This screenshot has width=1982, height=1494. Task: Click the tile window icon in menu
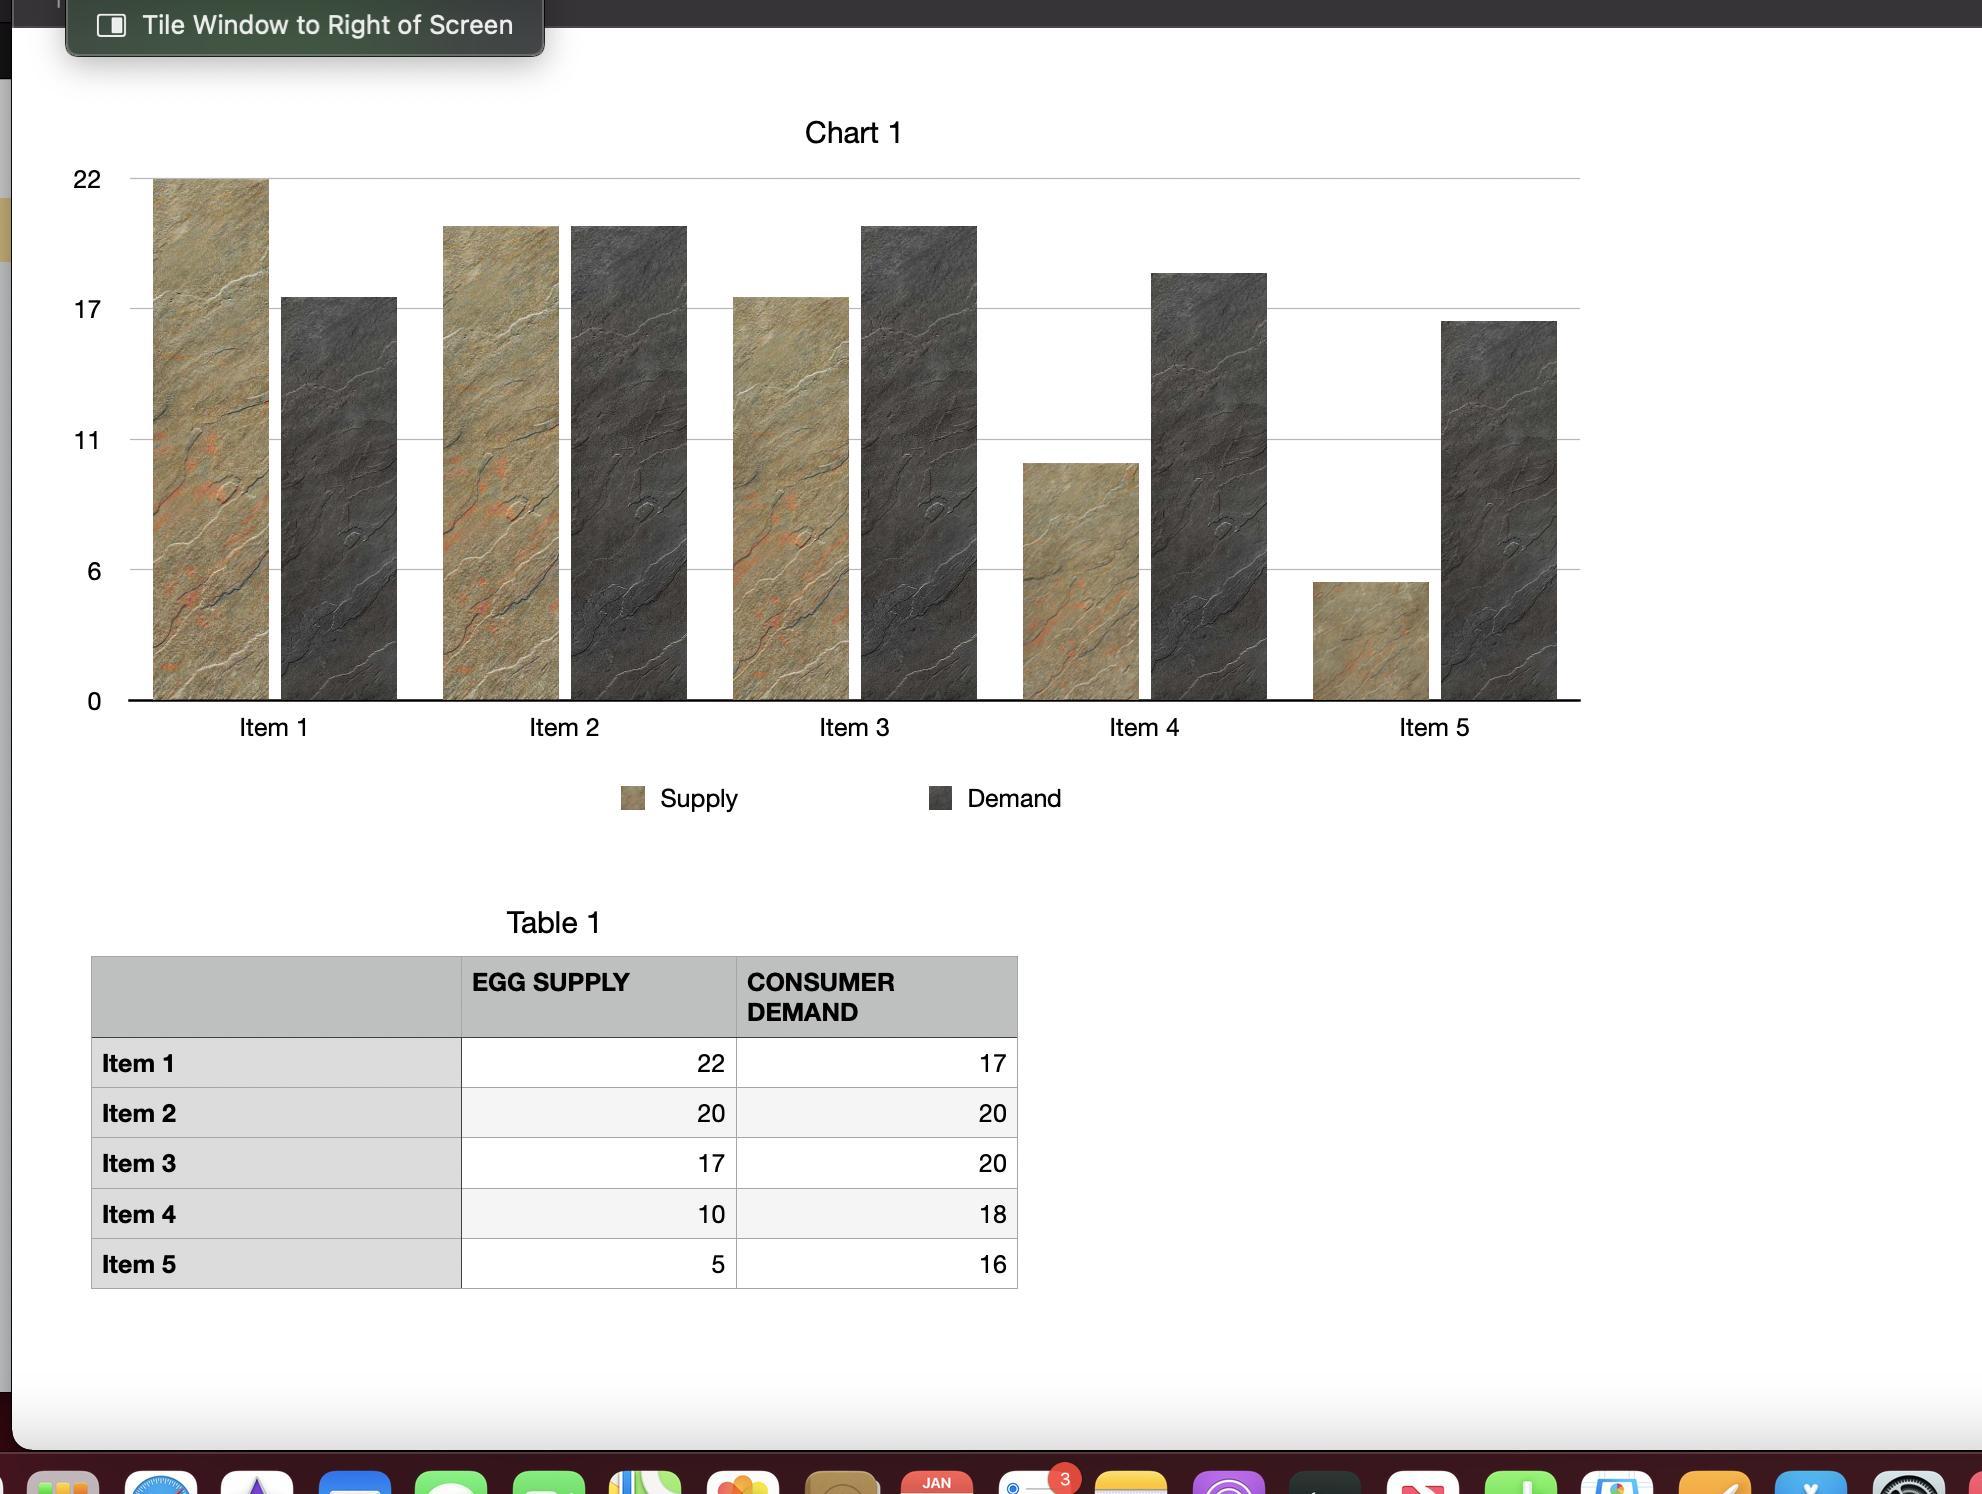tap(111, 26)
